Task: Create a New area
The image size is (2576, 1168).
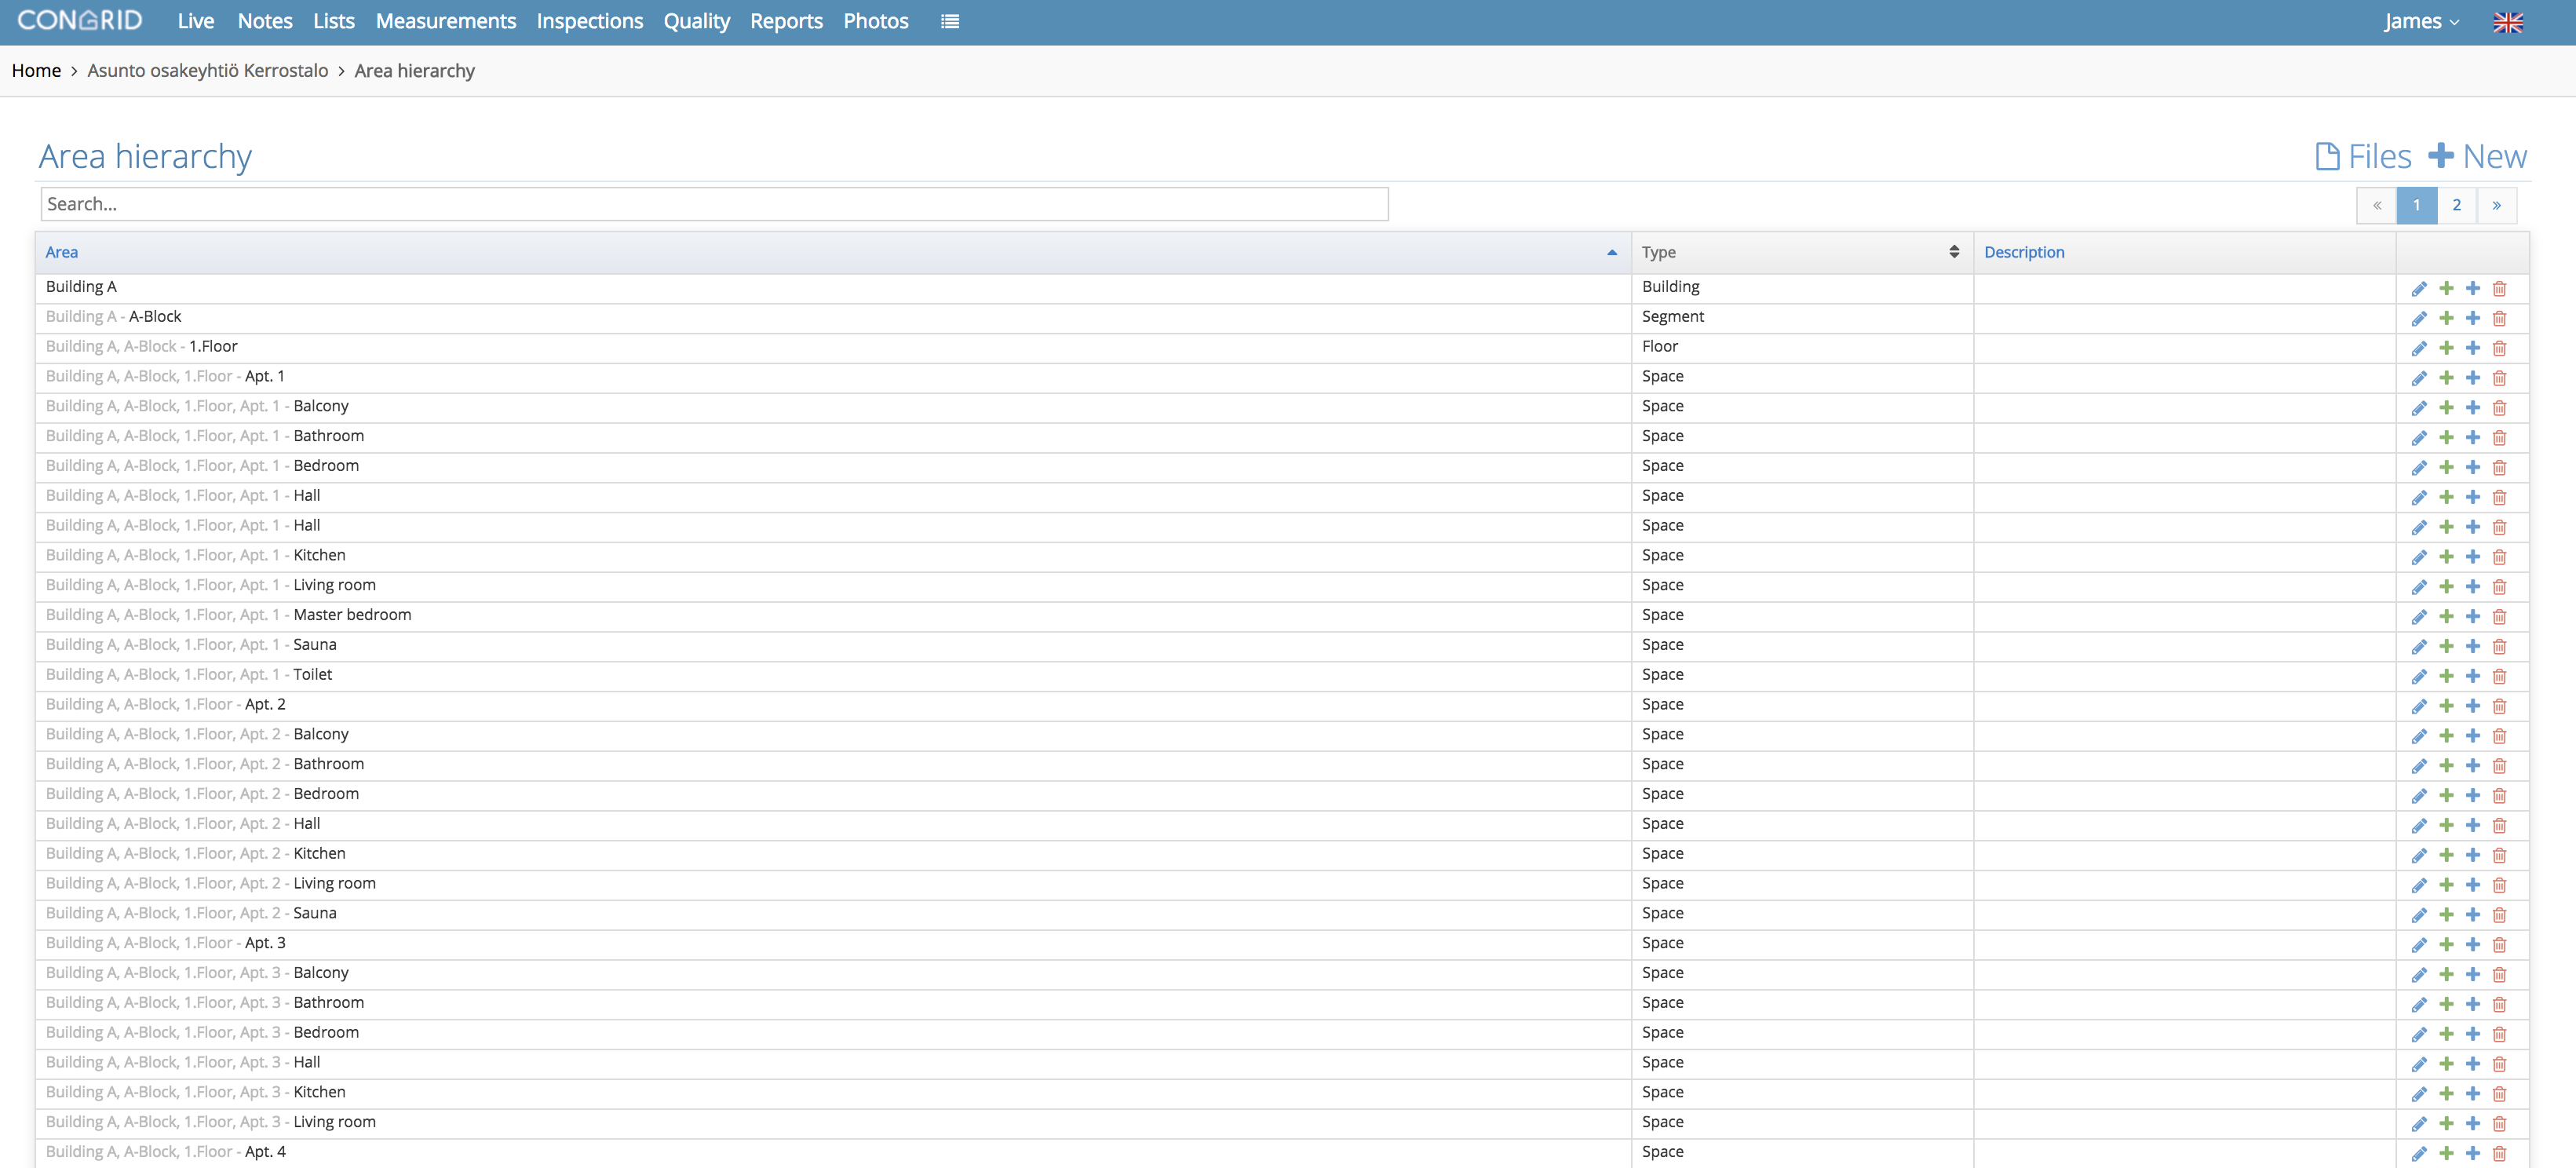Action: (2478, 157)
